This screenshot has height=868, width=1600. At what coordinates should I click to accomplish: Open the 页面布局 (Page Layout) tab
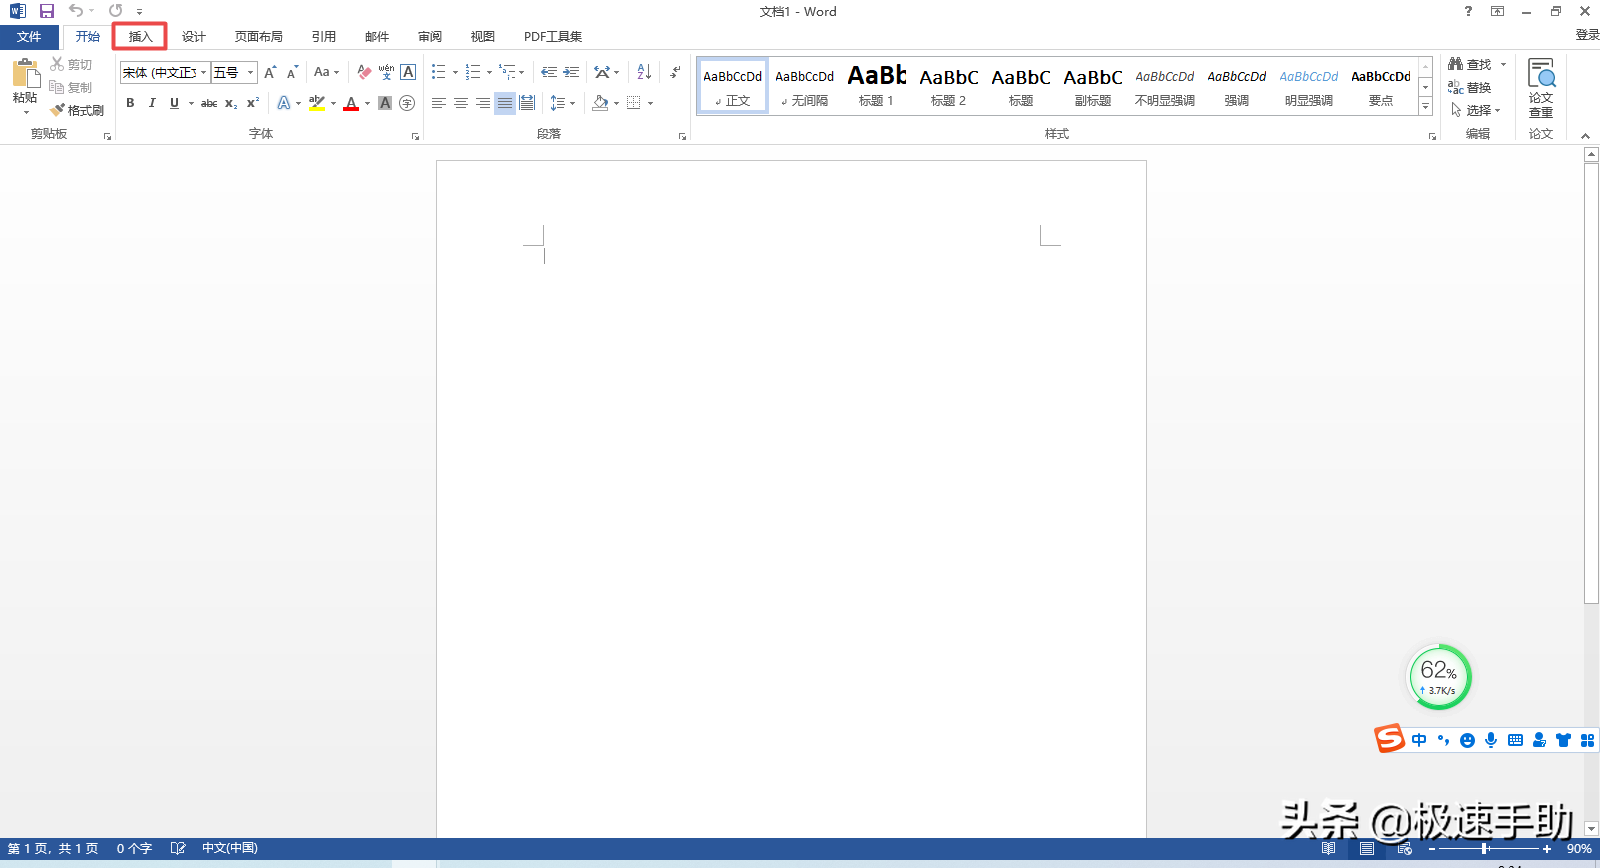pyautogui.click(x=258, y=37)
